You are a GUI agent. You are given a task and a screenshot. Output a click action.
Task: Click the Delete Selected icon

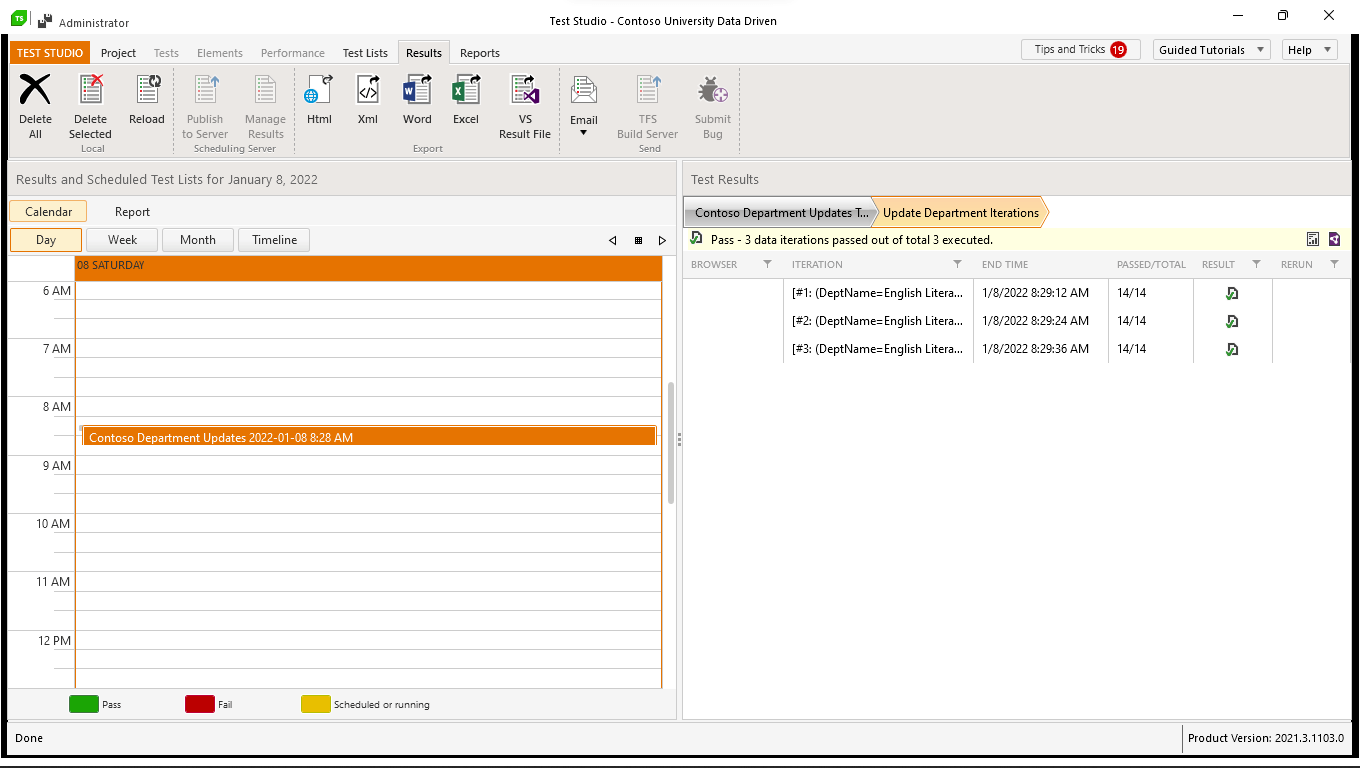point(91,89)
